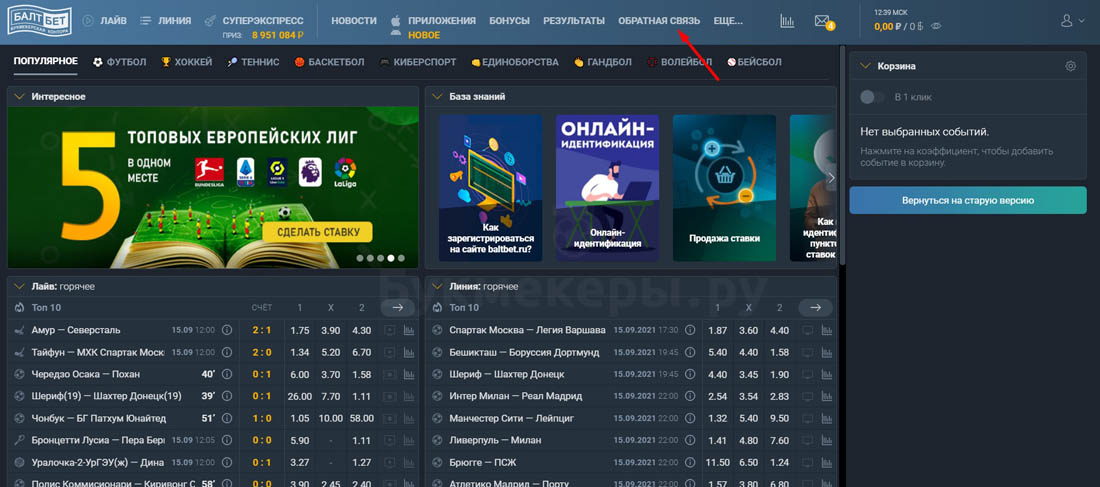Toggle balance visibility eye icon
Image resolution: width=1100 pixels, height=487 pixels.
tap(934, 27)
